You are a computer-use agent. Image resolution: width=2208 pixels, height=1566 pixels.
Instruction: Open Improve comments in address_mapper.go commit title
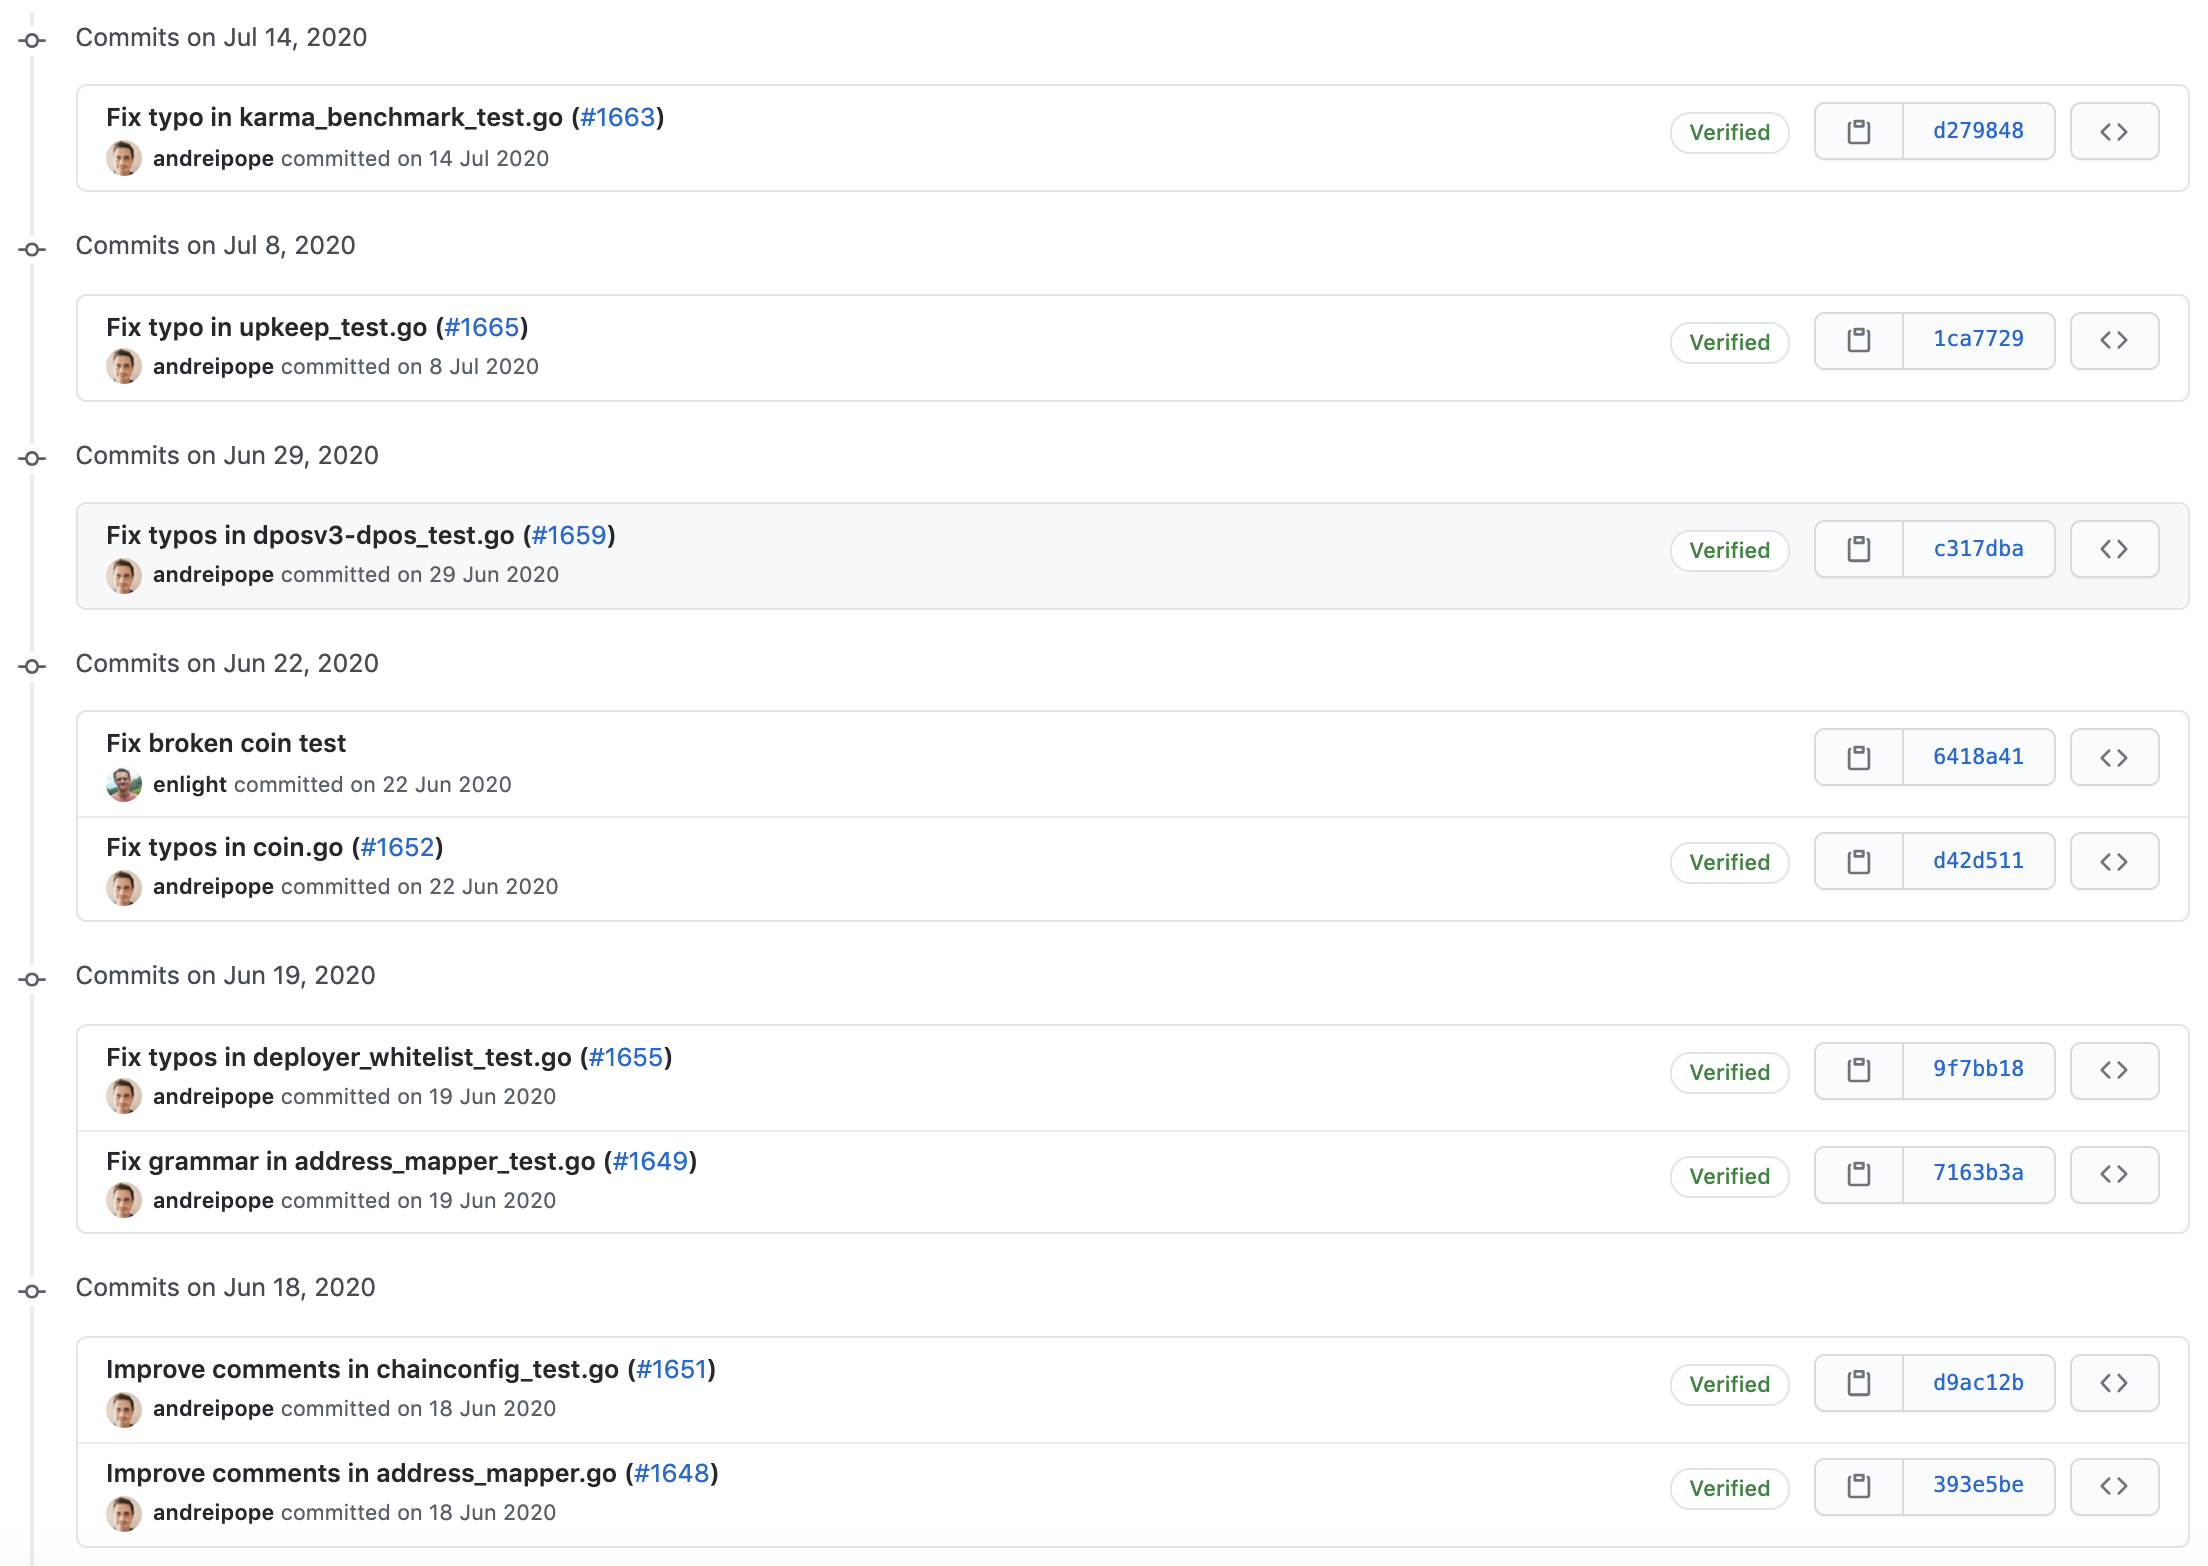point(361,1473)
